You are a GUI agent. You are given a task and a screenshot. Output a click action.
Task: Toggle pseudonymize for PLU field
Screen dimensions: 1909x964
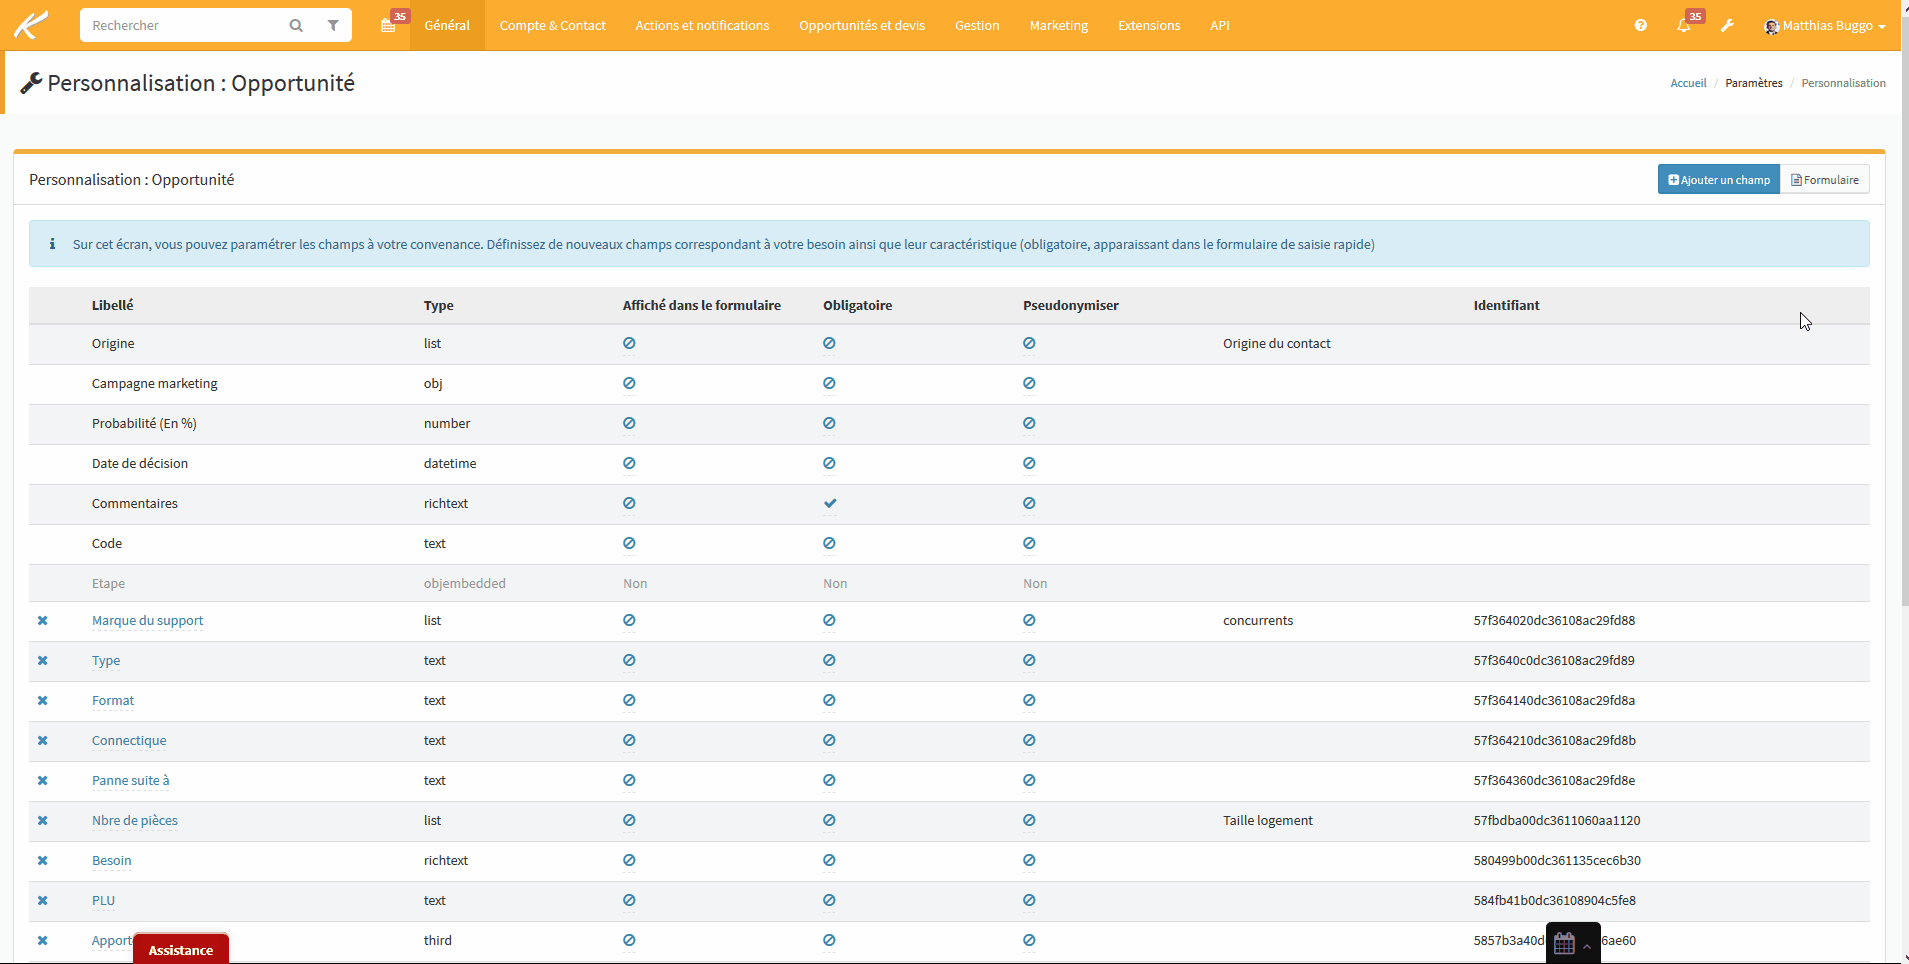tap(1029, 900)
